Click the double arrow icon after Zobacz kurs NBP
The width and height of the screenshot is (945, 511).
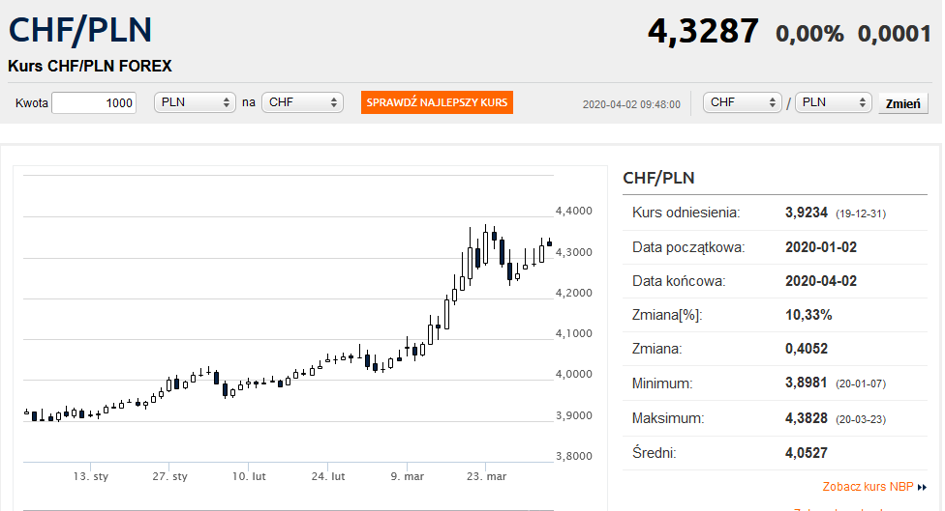922,488
